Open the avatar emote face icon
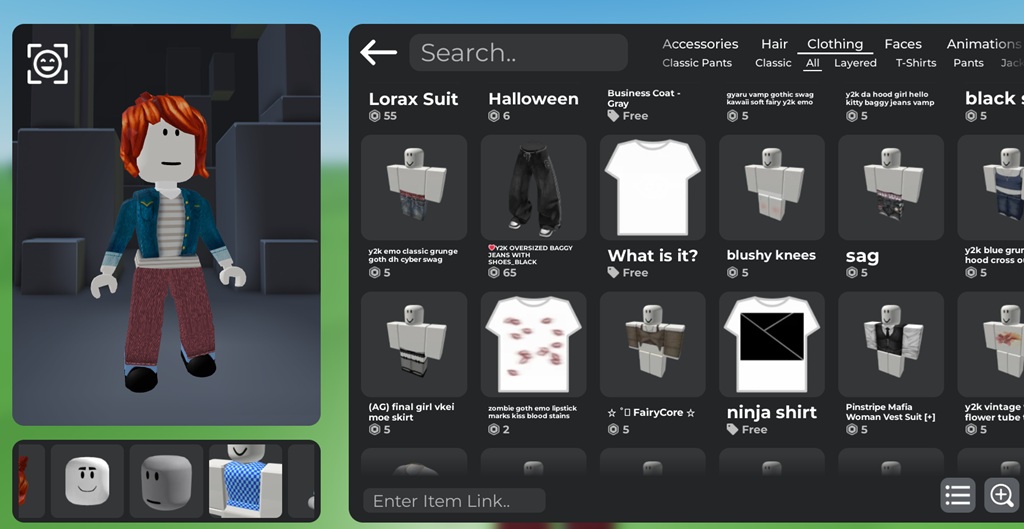The height and width of the screenshot is (529, 1024). click(47, 64)
